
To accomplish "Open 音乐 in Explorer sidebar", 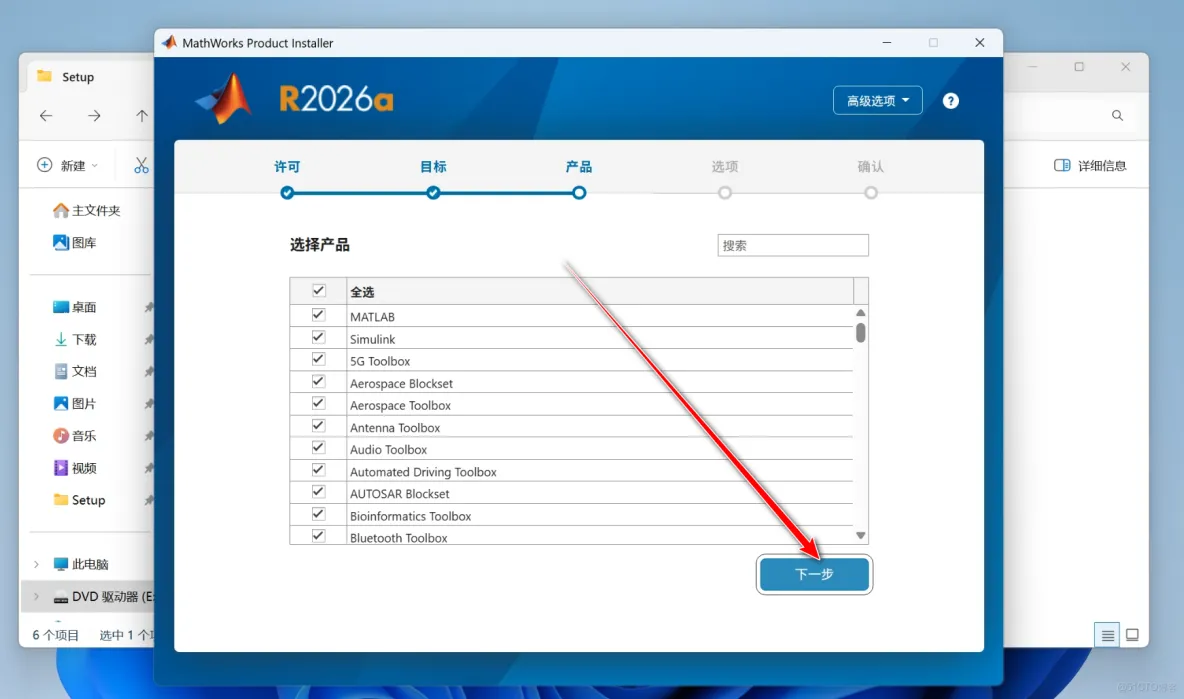I will [75, 436].
